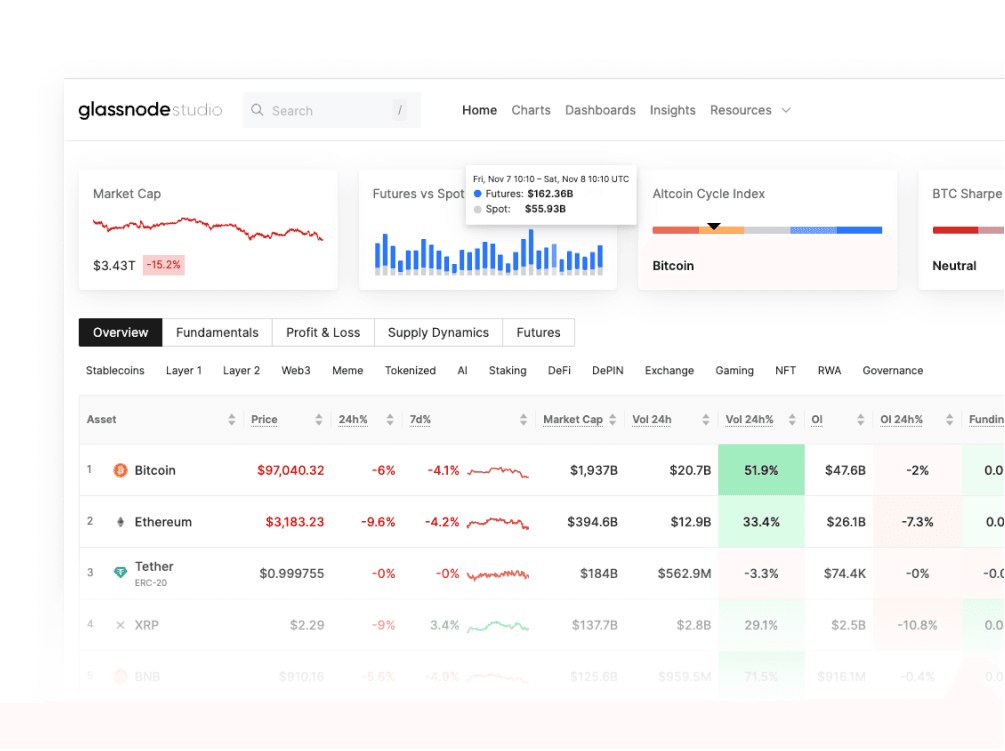The width and height of the screenshot is (1005, 751).
Task: Toggle the Stablecoins filter
Action: click(x=114, y=370)
